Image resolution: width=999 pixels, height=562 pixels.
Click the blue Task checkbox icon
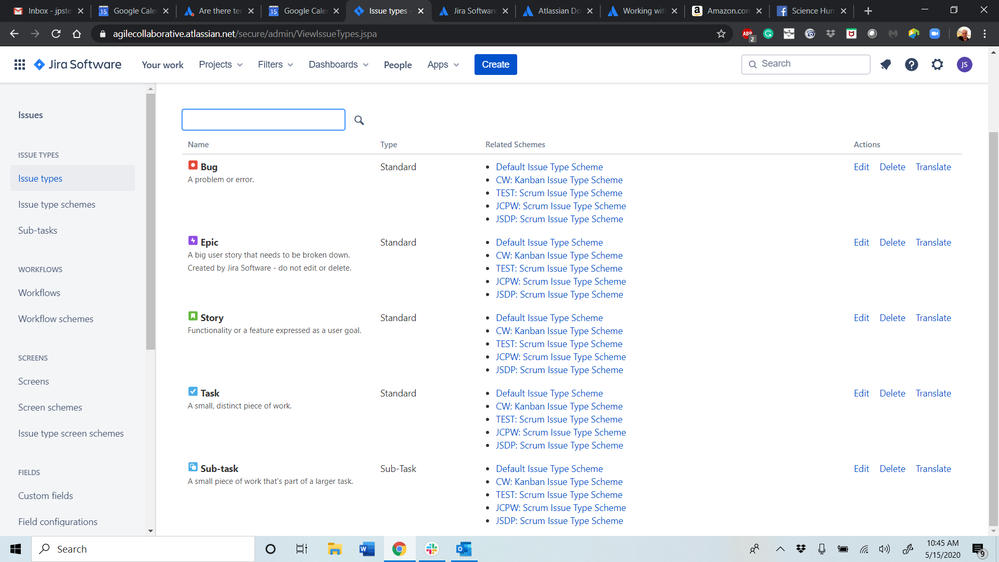pyautogui.click(x=192, y=392)
